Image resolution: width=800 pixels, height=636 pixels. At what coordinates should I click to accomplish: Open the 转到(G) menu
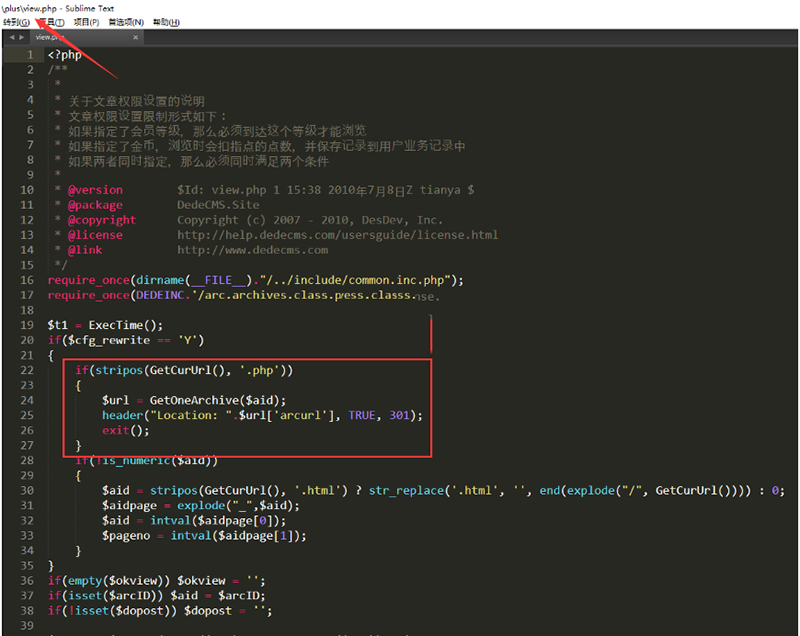(x=16, y=22)
